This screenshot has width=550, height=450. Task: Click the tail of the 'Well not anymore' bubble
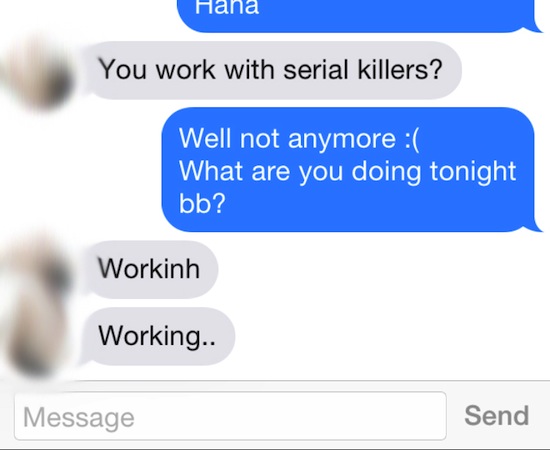pos(537,226)
